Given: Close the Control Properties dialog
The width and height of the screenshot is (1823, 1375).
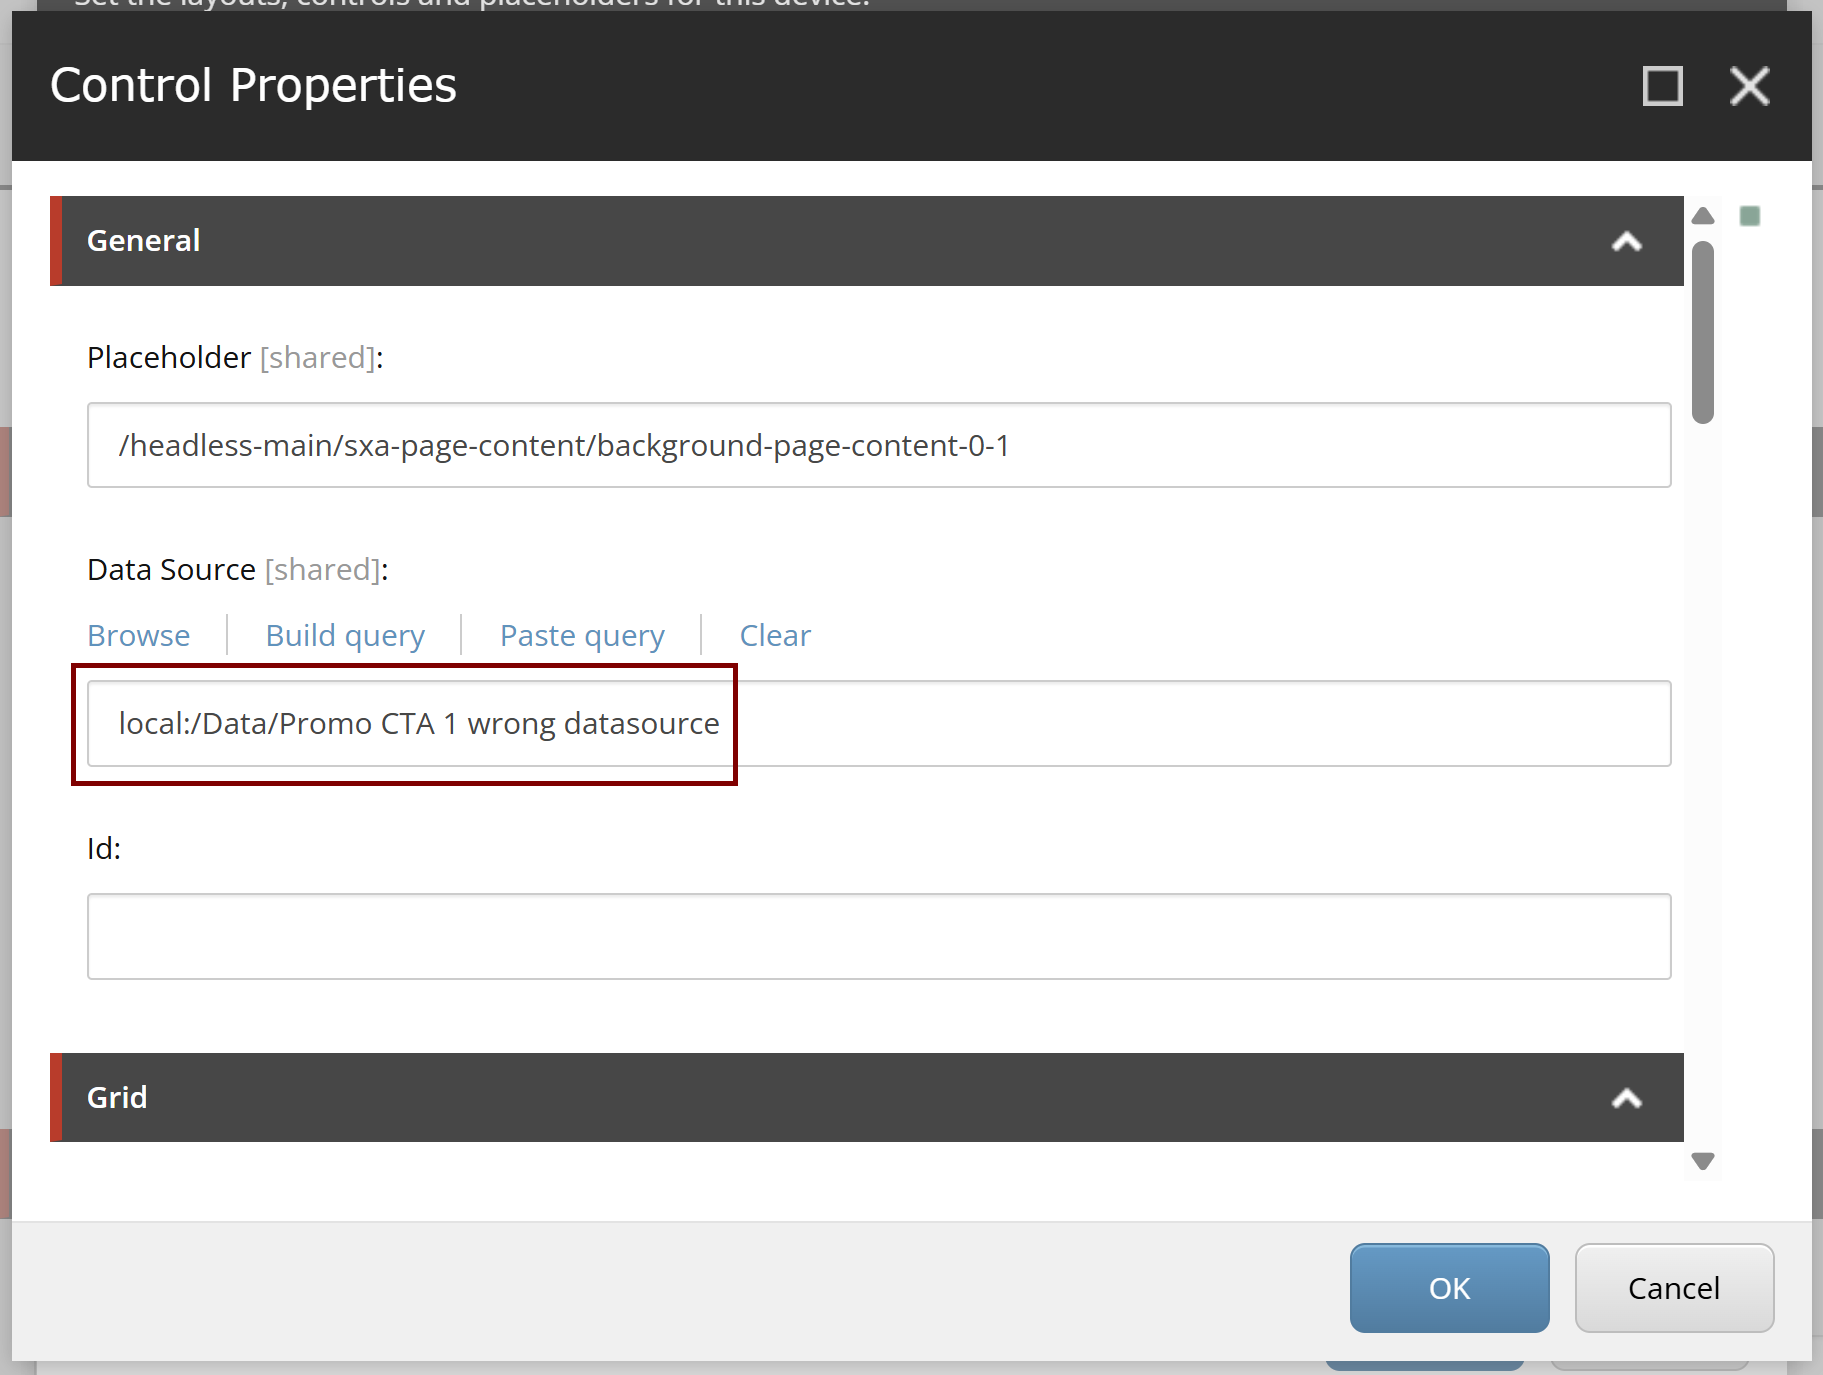Looking at the screenshot, I should pos(1750,87).
